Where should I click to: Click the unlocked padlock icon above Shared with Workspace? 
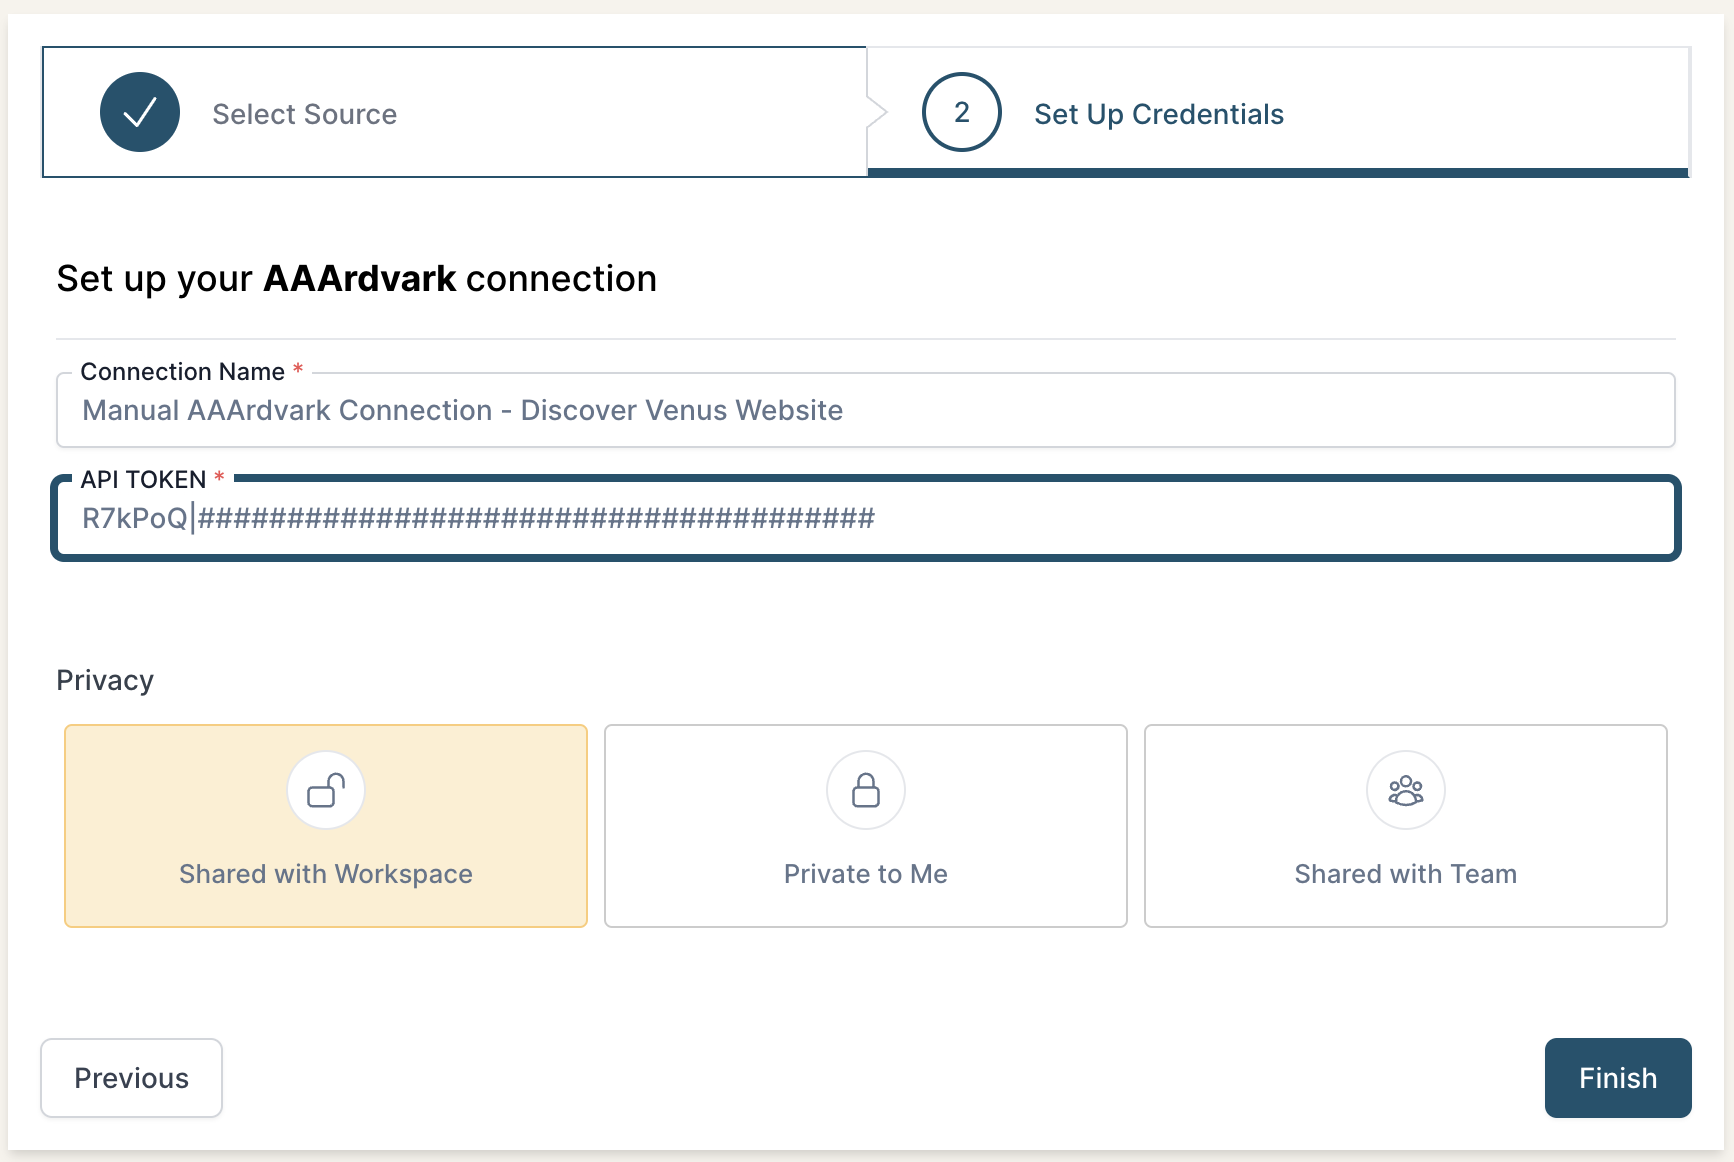point(326,789)
